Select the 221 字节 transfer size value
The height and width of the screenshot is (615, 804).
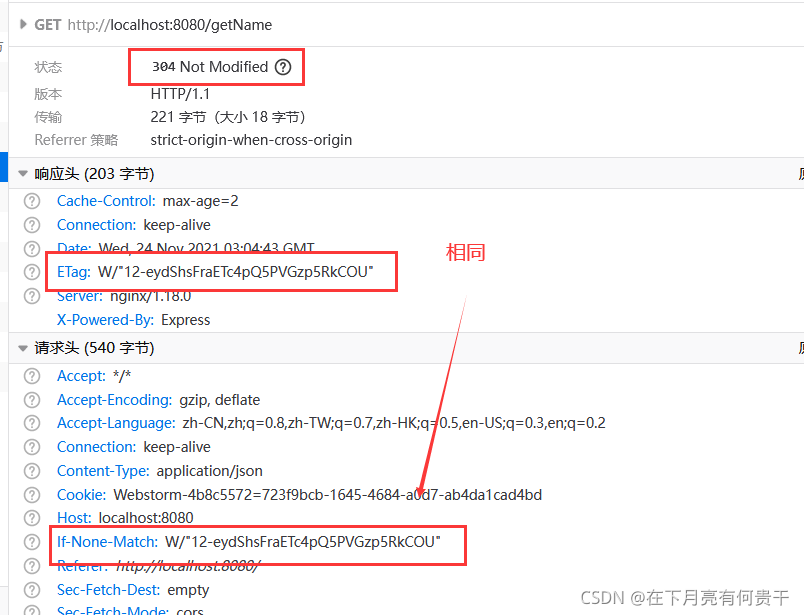[178, 117]
